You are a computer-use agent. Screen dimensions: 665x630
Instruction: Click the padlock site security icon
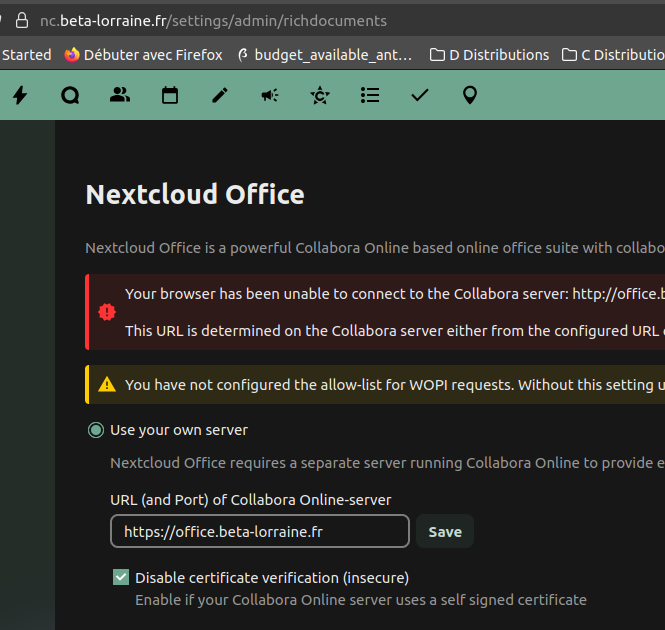21,20
